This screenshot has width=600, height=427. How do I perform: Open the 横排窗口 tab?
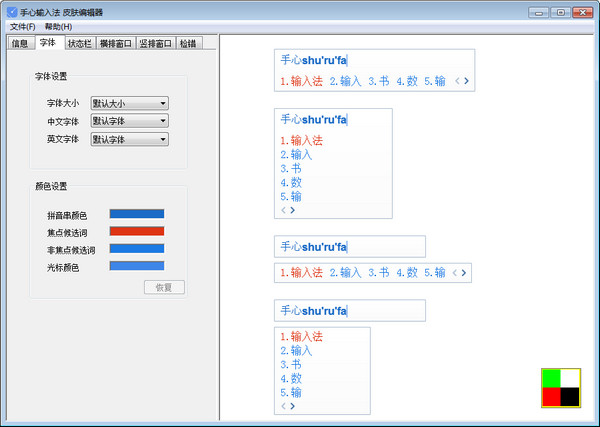pos(115,43)
